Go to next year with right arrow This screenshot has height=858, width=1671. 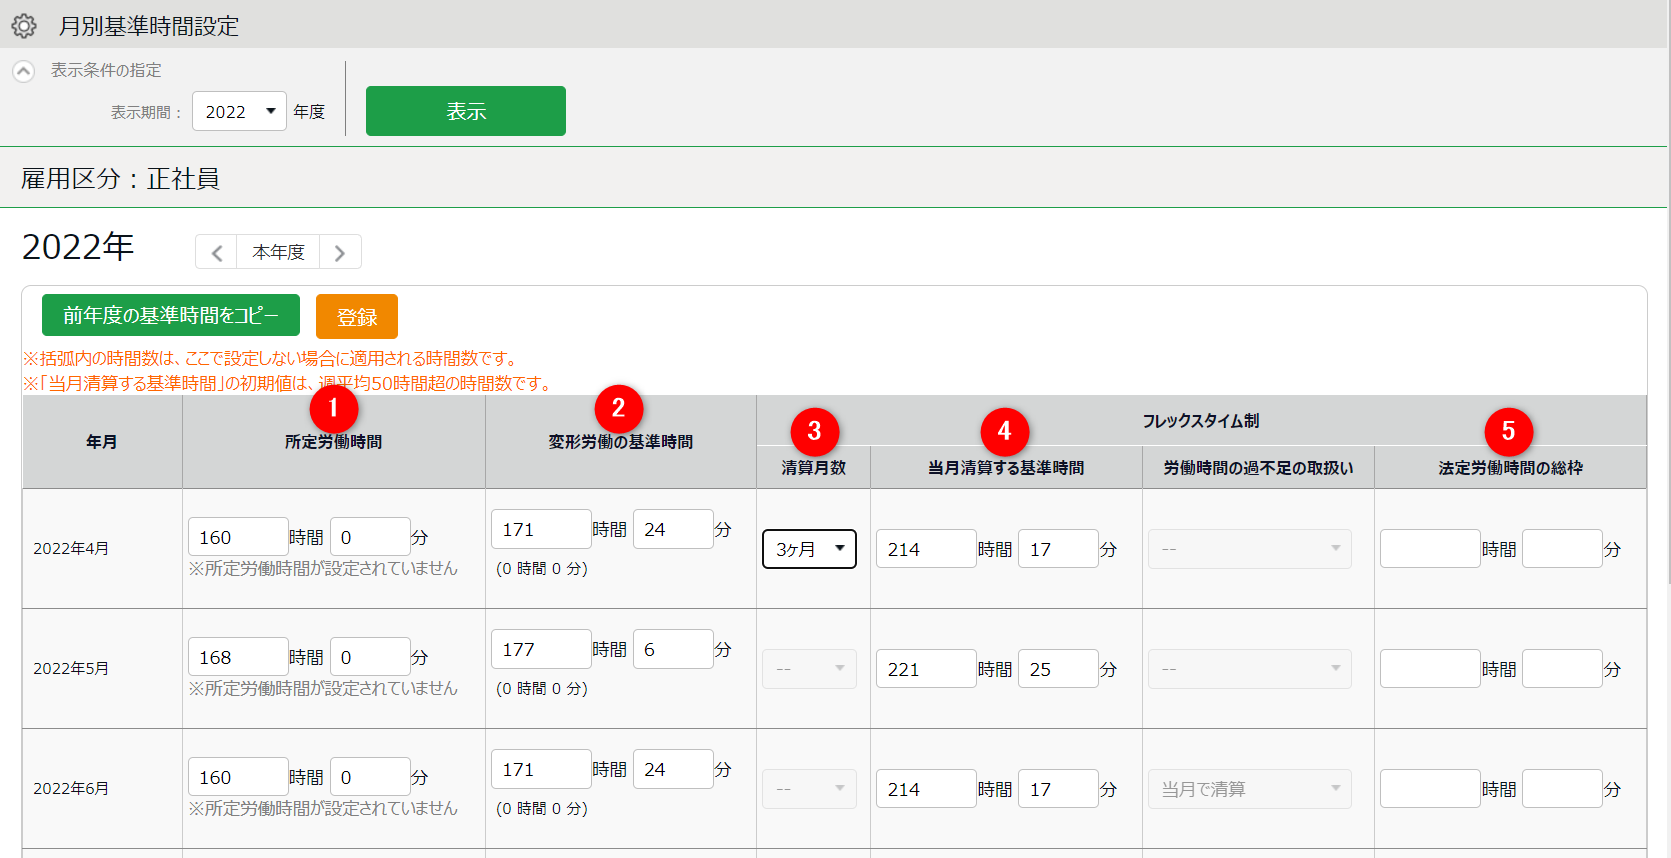[340, 253]
